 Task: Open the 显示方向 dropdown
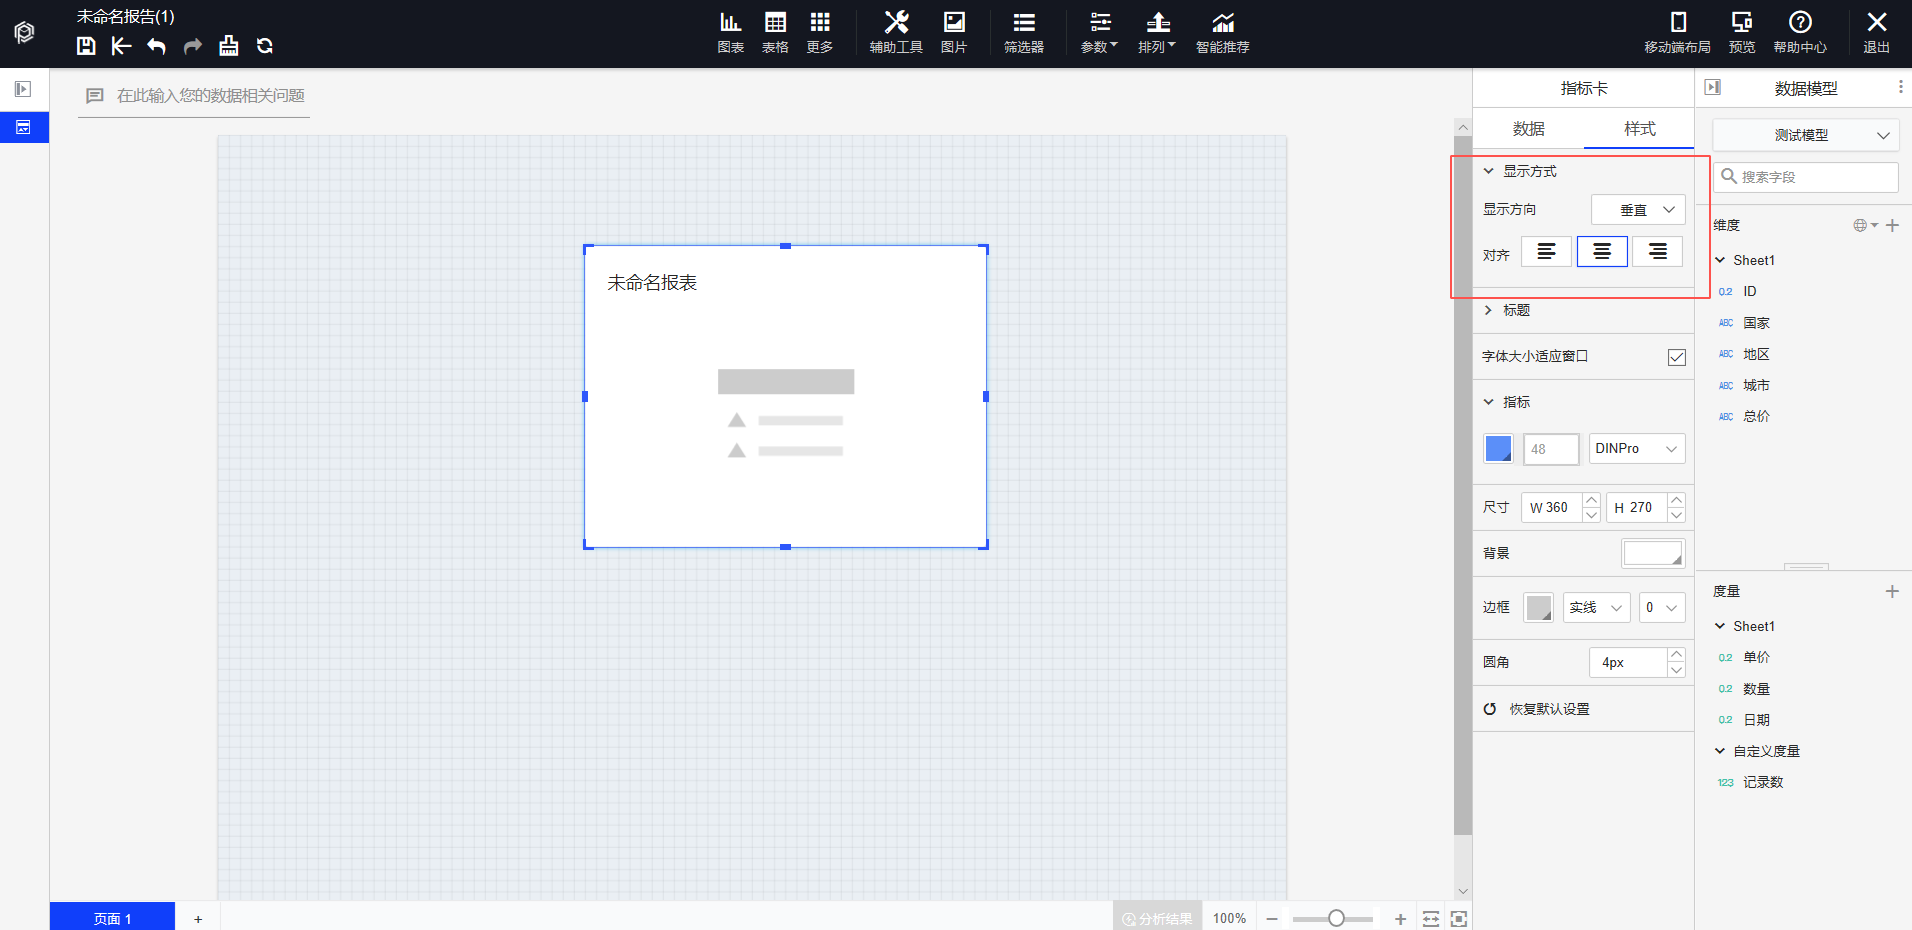click(x=1638, y=210)
